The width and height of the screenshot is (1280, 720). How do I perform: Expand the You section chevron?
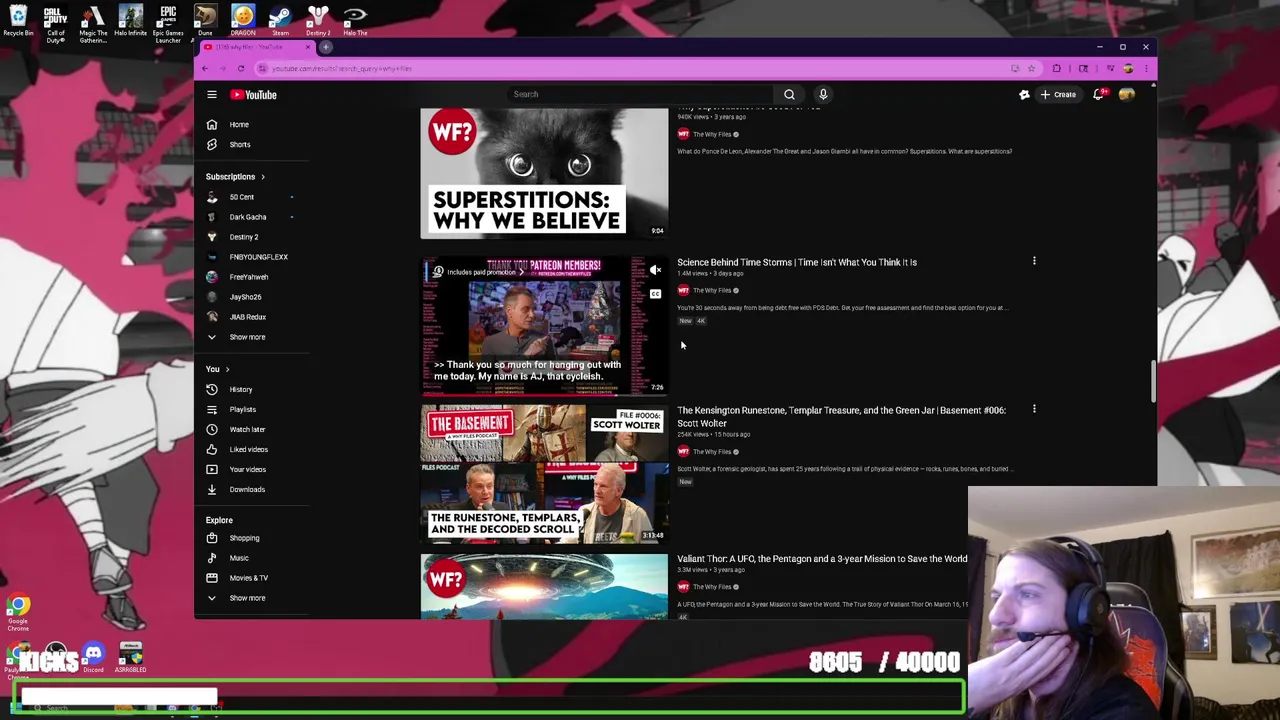[x=227, y=369]
